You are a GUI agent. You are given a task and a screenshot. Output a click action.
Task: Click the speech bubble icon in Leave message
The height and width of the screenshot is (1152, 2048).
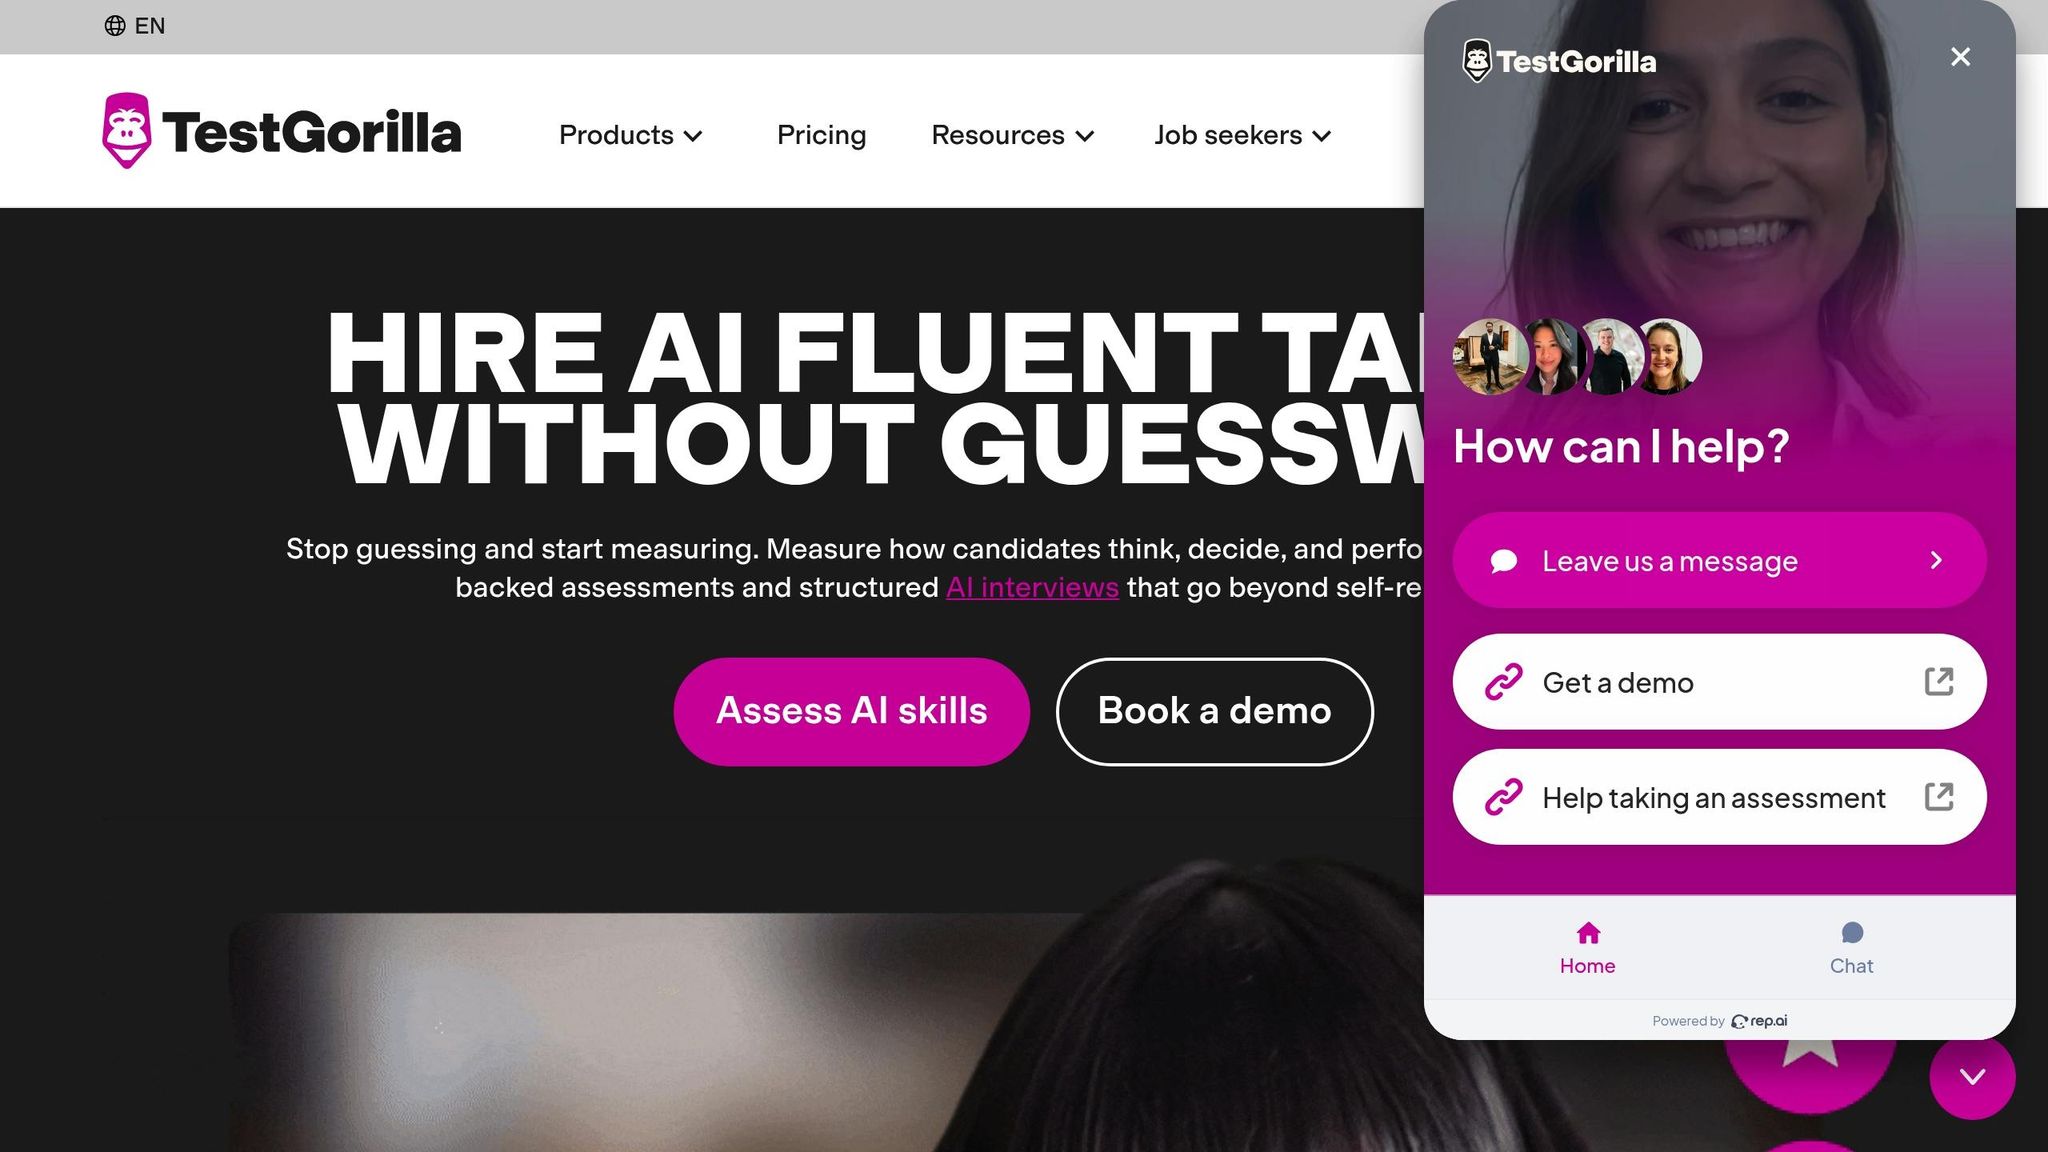coord(1504,561)
